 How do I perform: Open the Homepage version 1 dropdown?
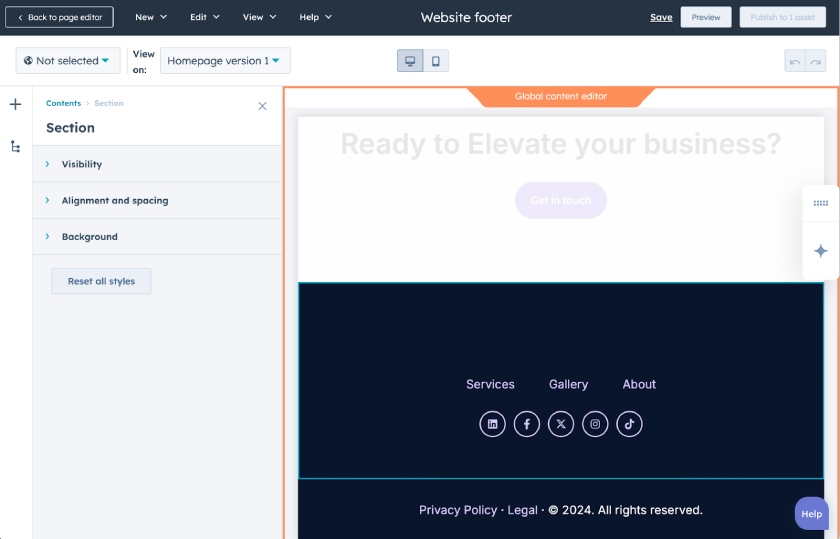tap(225, 61)
